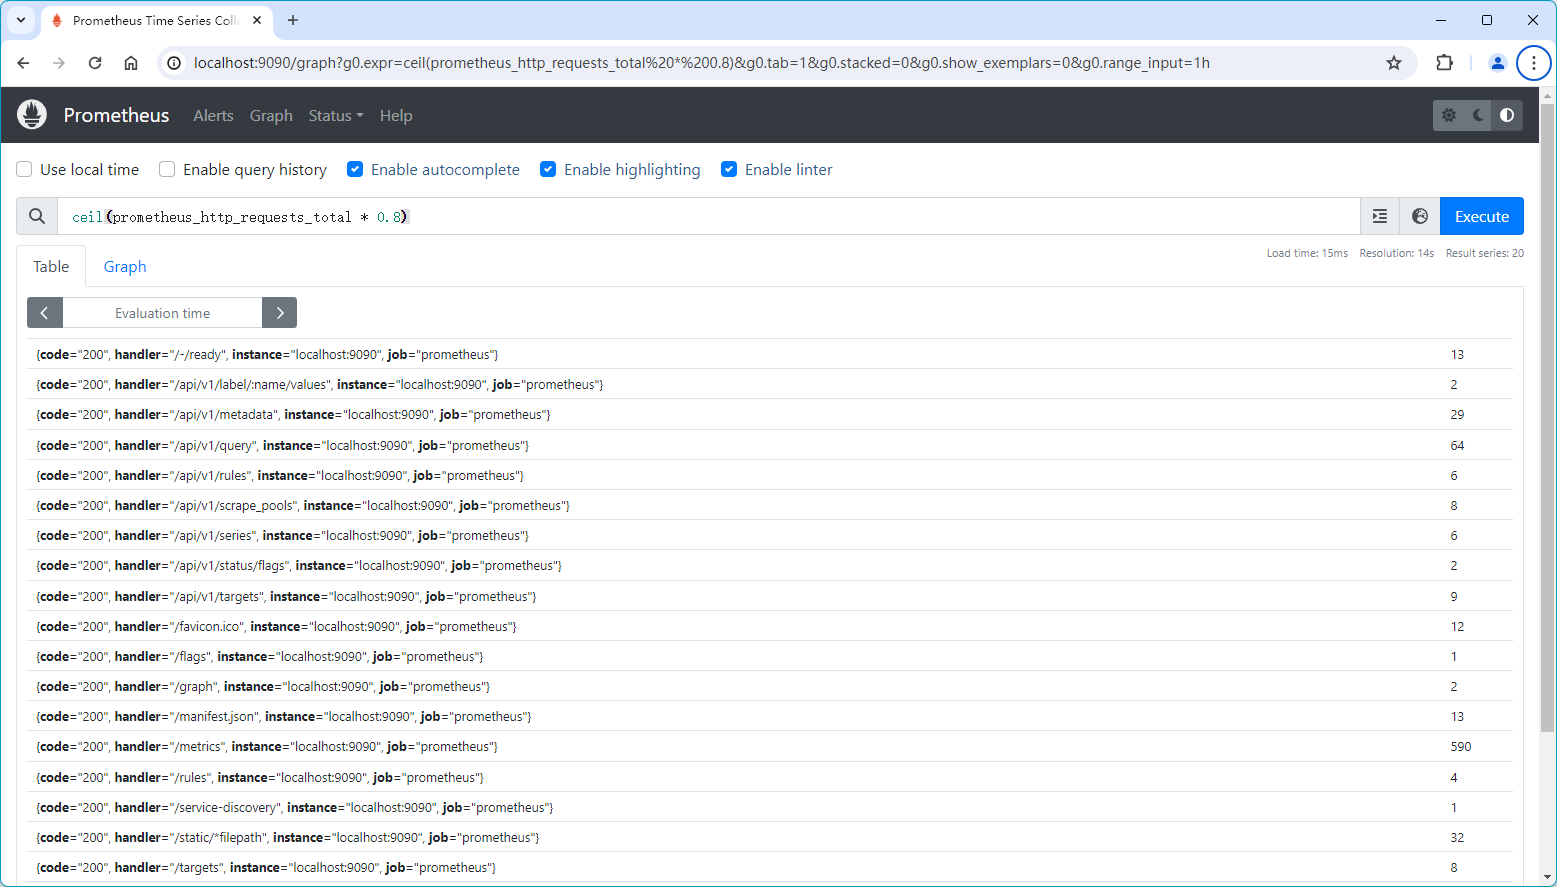Click the browser address bar URL
This screenshot has height=887, width=1557.
[702, 63]
